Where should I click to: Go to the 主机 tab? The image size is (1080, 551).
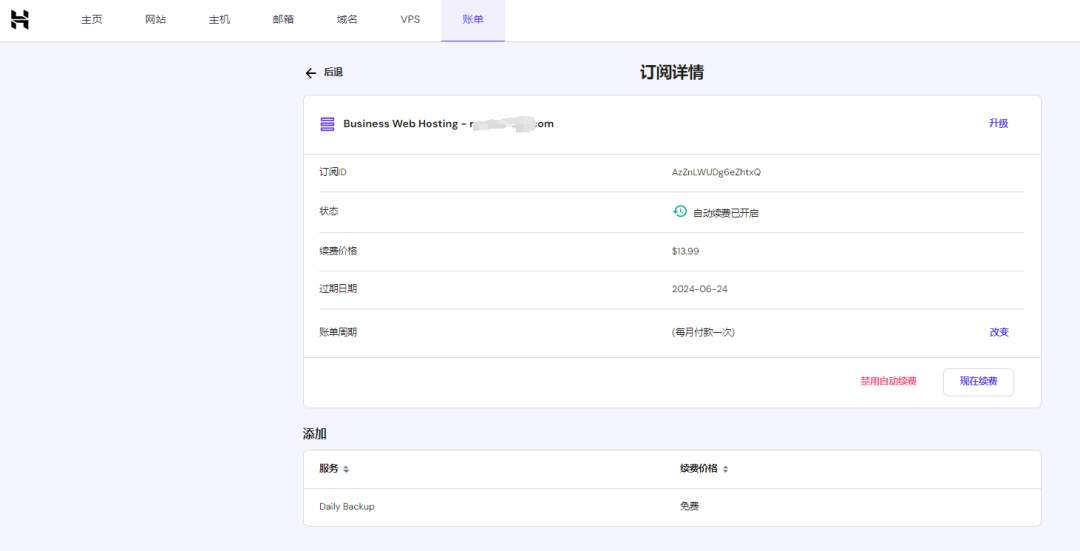click(219, 20)
